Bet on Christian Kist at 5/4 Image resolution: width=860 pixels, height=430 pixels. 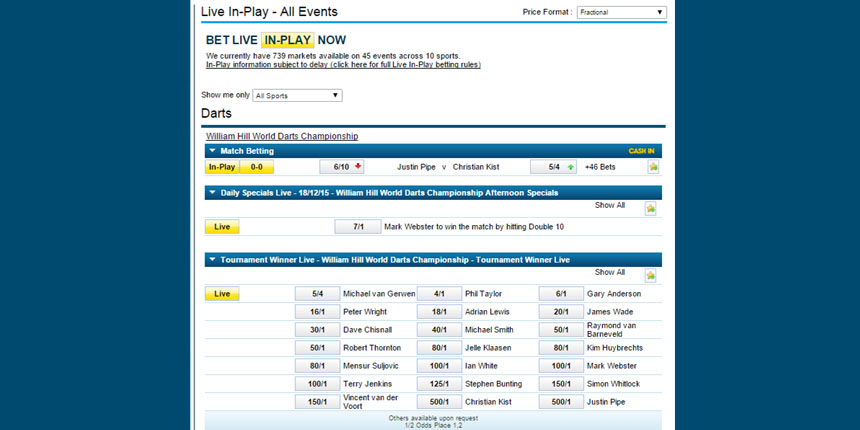click(553, 167)
